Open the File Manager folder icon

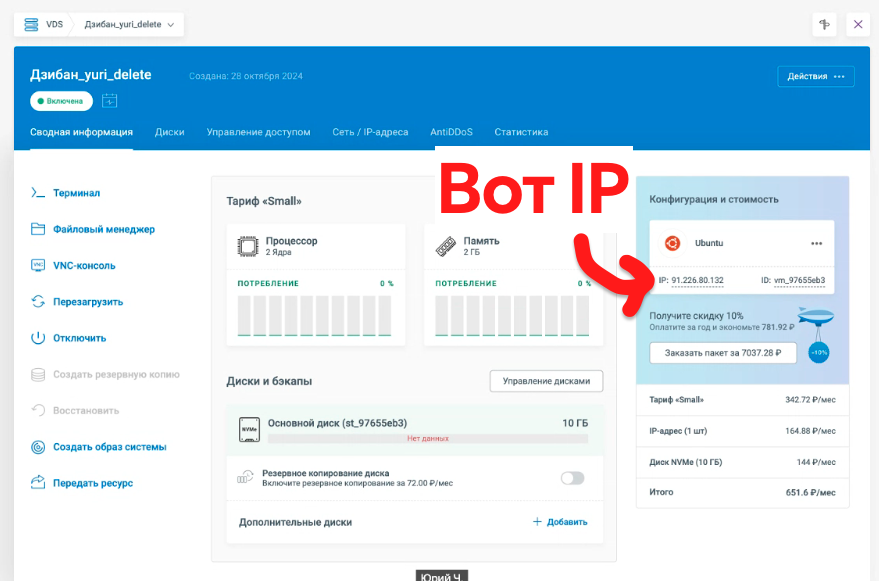coord(38,229)
